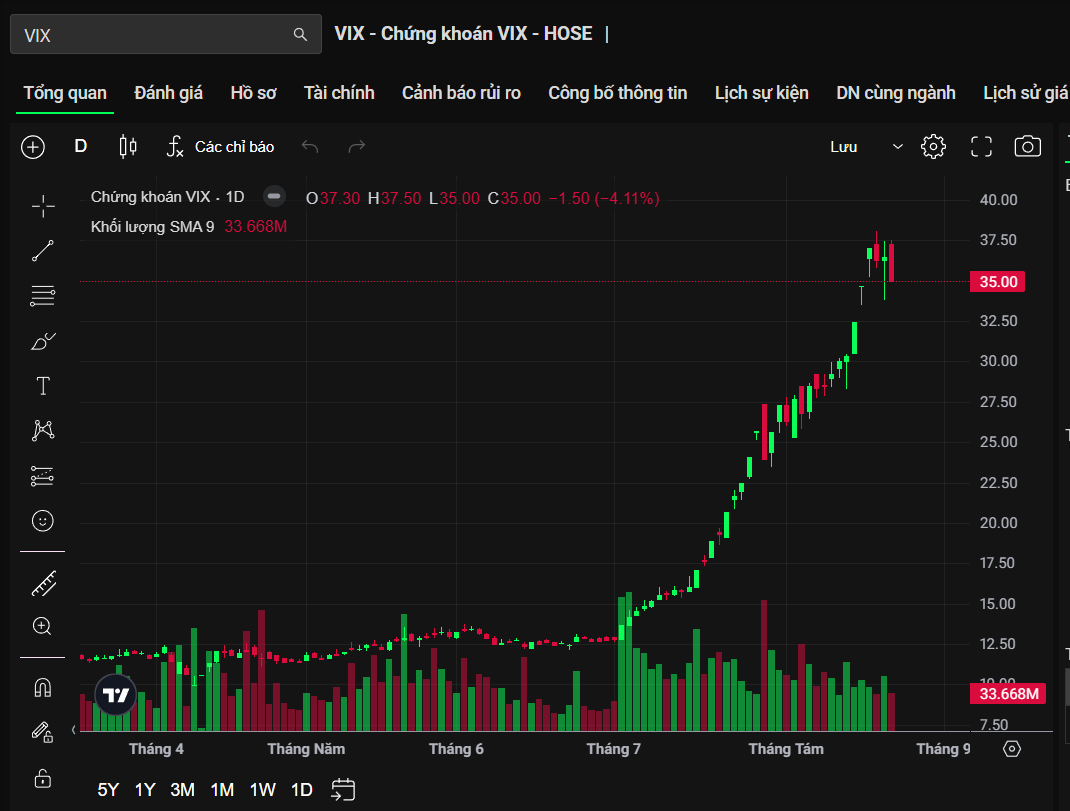Click the Khối lượng SMA 9 legend
The image size is (1070, 811).
[152, 226]
